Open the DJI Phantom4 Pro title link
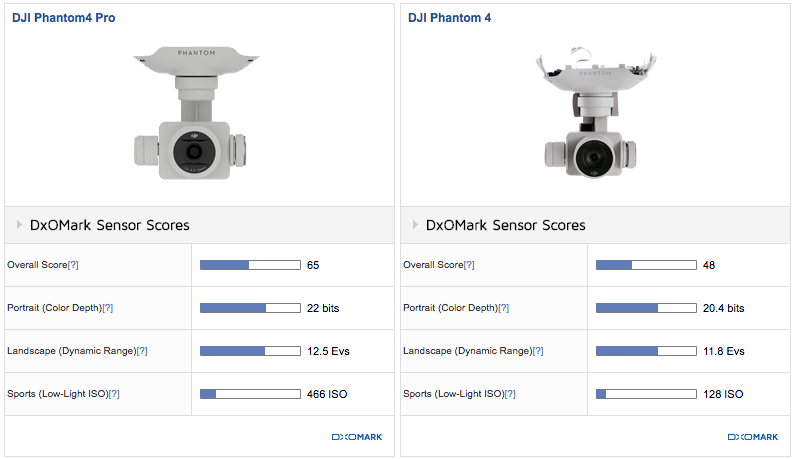Image resolution: width=796 pixels, height=459 pixels. click(63, 18)
